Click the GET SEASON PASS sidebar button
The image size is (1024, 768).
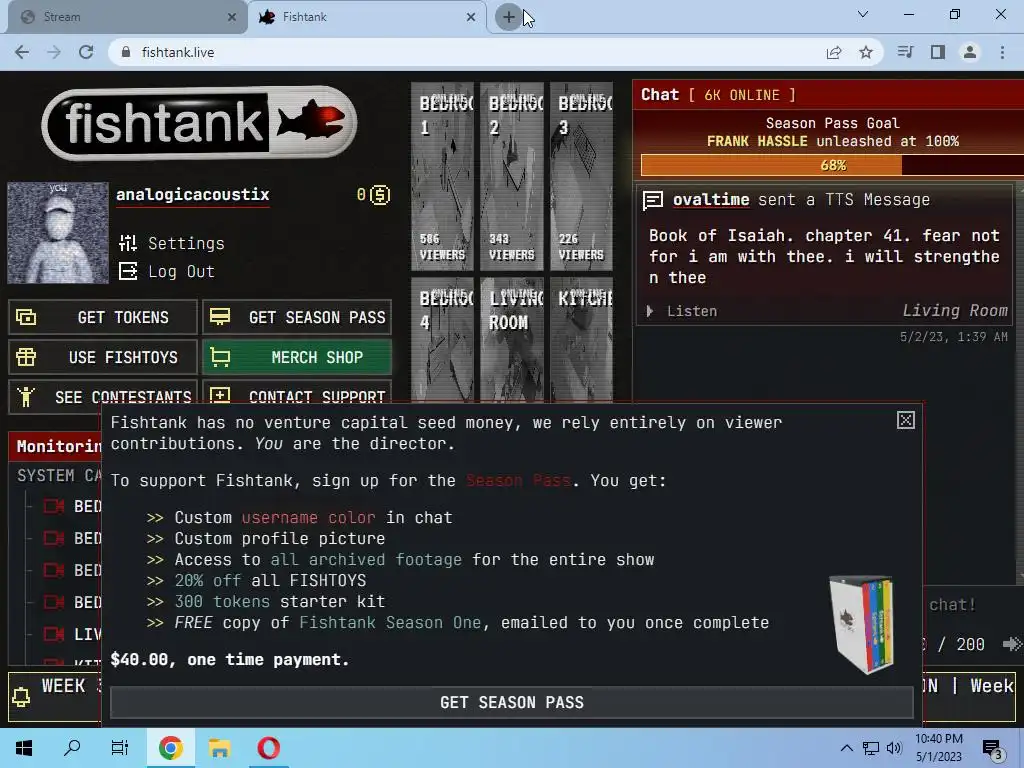pos(297,317)
